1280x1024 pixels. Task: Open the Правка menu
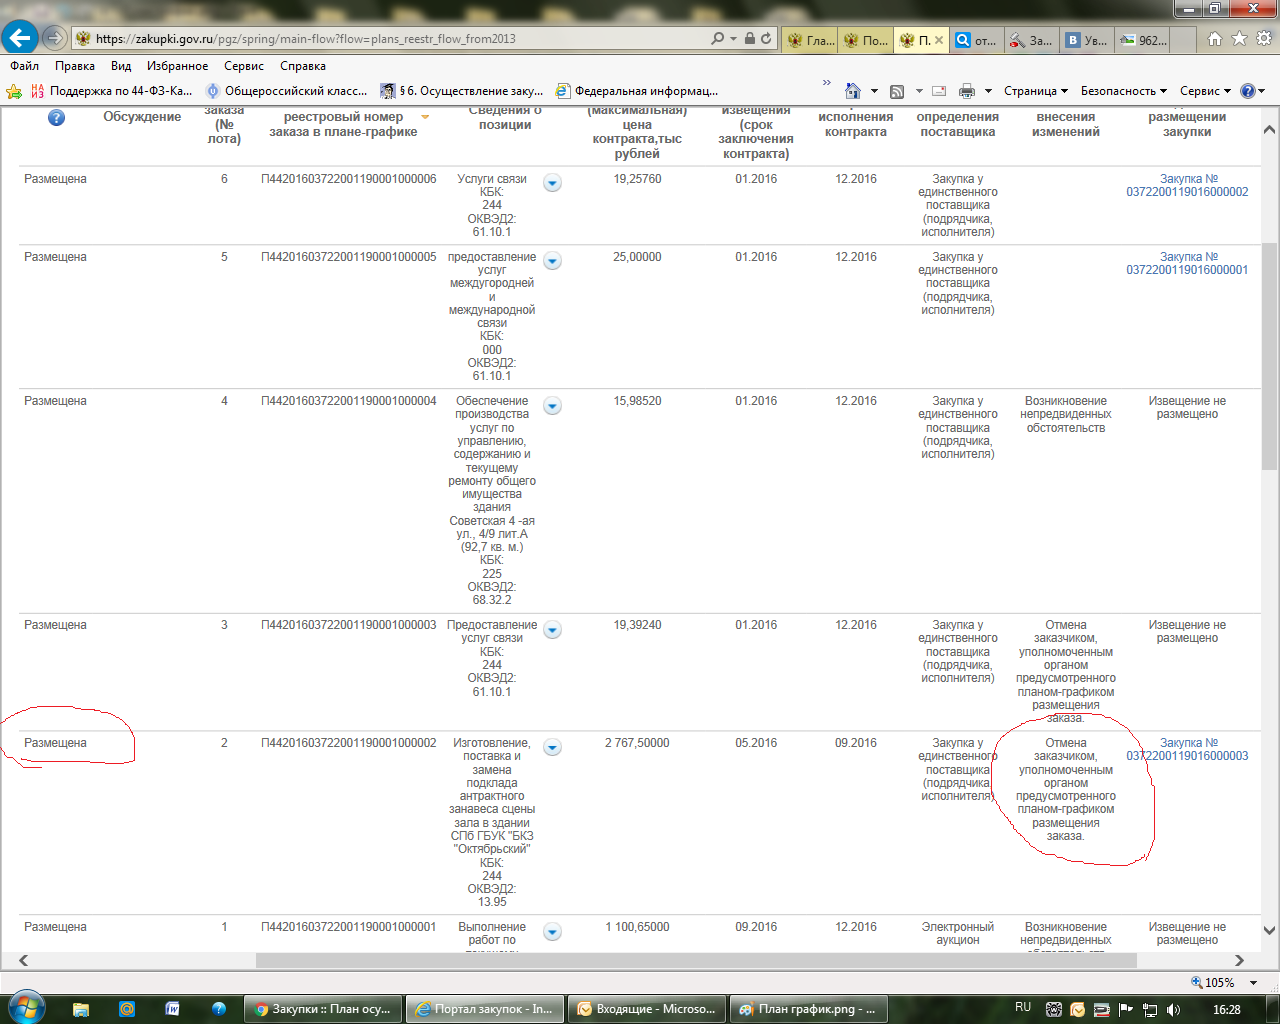point(75,66)
